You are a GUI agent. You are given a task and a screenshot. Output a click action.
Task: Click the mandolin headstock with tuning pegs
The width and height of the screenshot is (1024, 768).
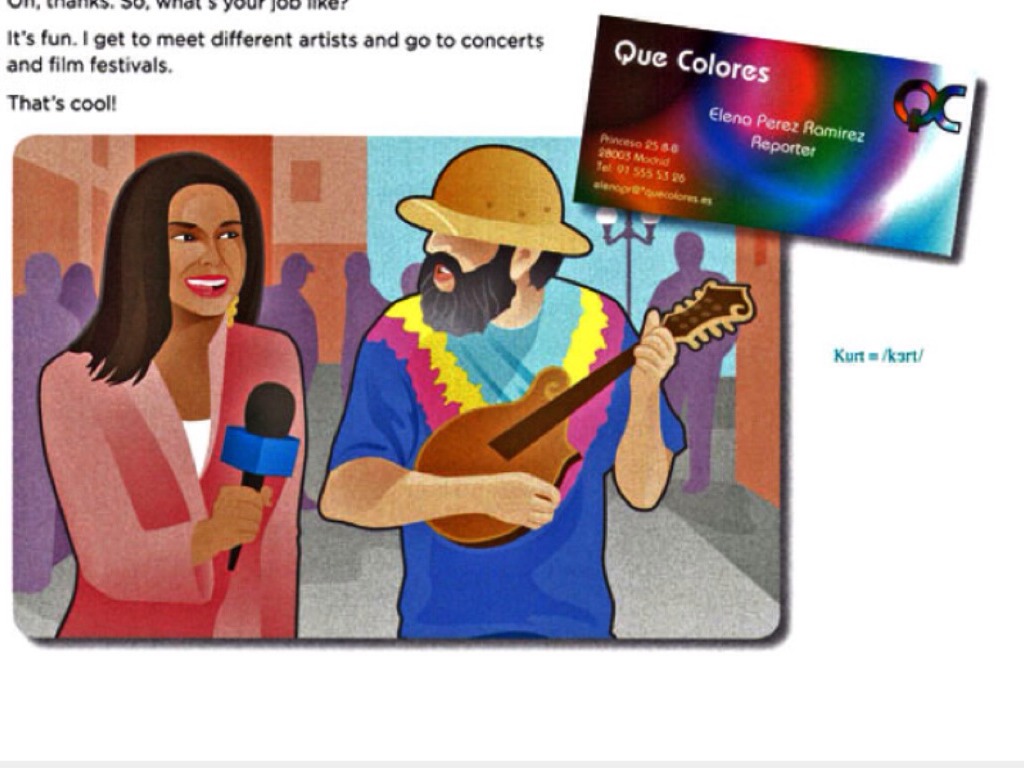[x=710, y=312]
